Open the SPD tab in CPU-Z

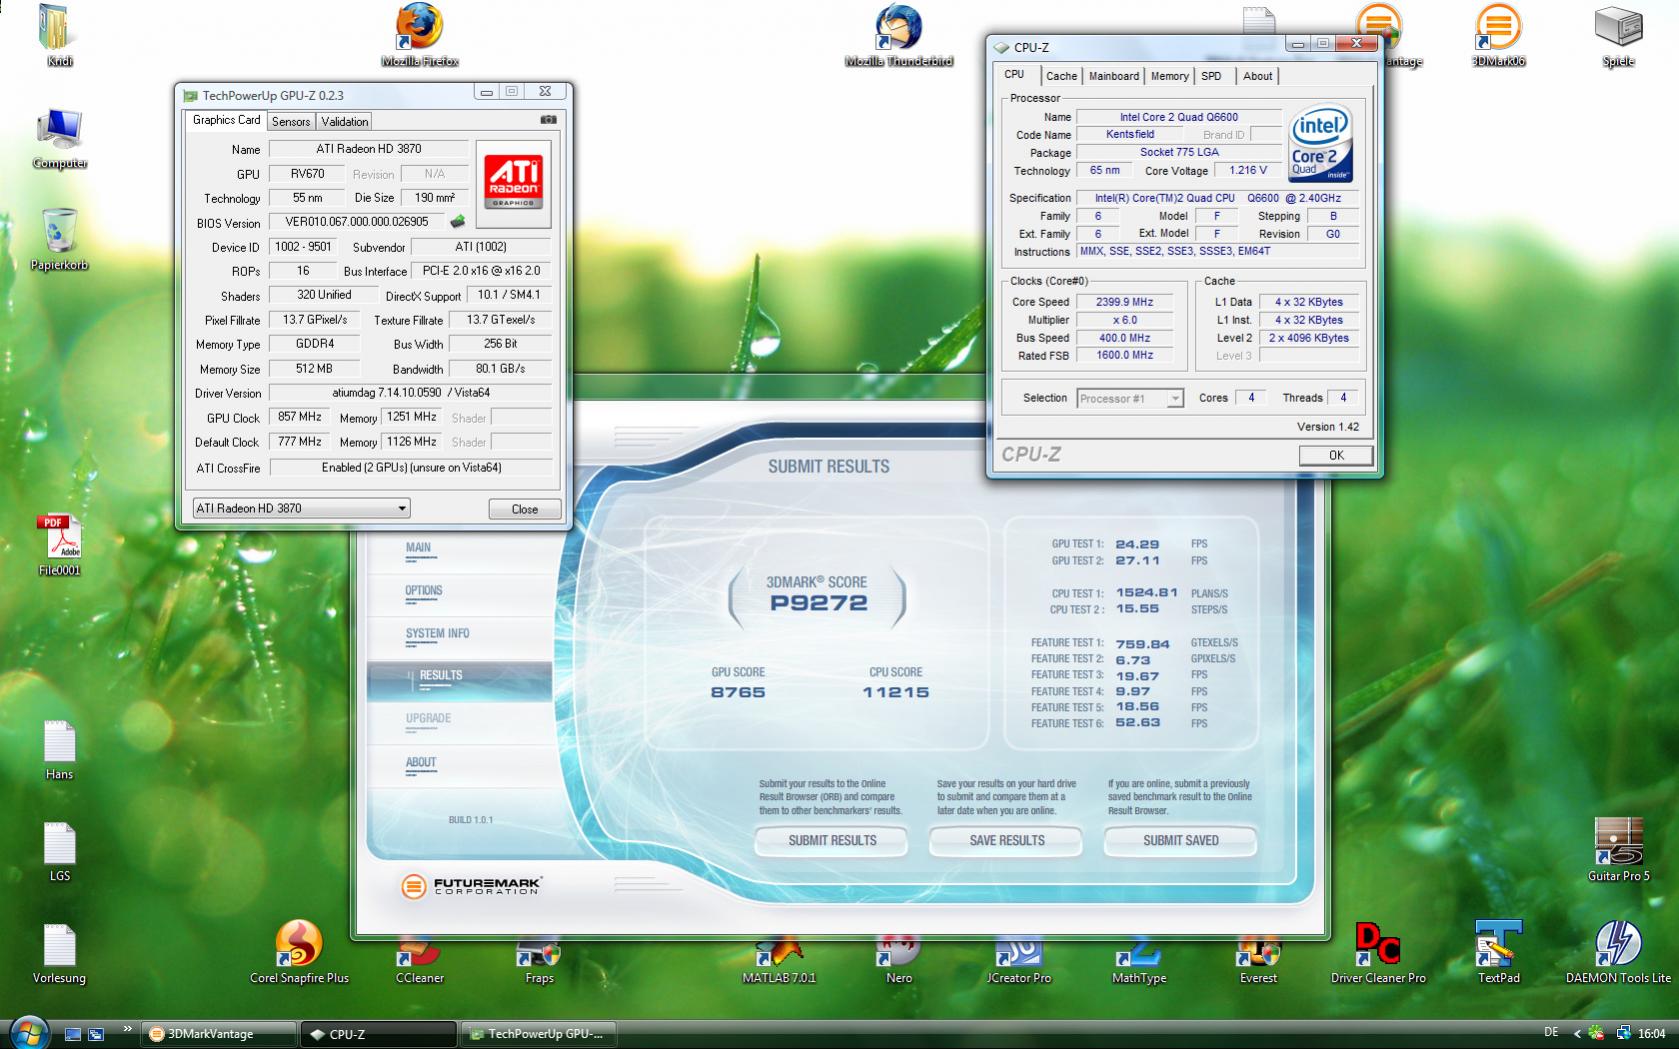(1211, 76)
